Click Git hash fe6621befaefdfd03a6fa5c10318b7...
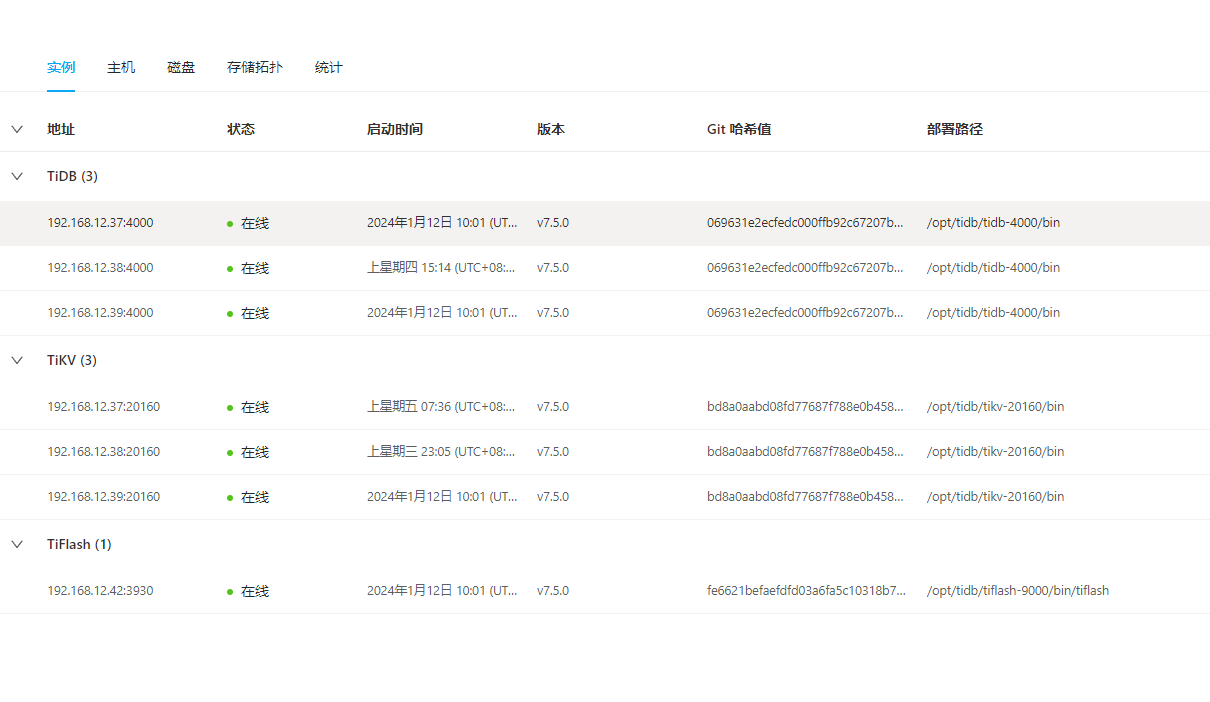The image size is (1210, 702). [x=806, y=591]
